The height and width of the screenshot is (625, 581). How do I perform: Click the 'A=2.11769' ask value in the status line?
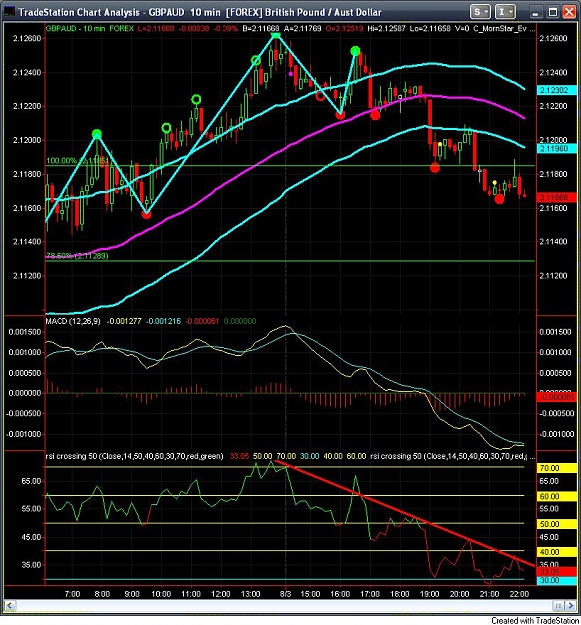tap(303, 29)
